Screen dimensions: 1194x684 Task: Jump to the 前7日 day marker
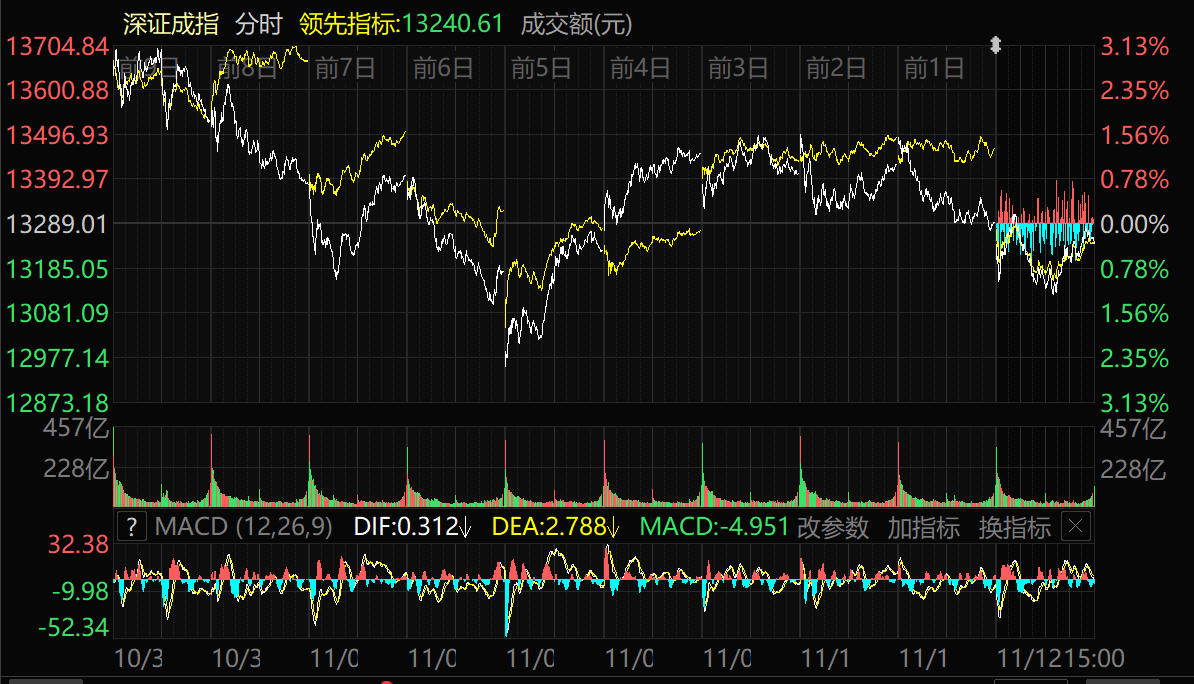(344, 68)
